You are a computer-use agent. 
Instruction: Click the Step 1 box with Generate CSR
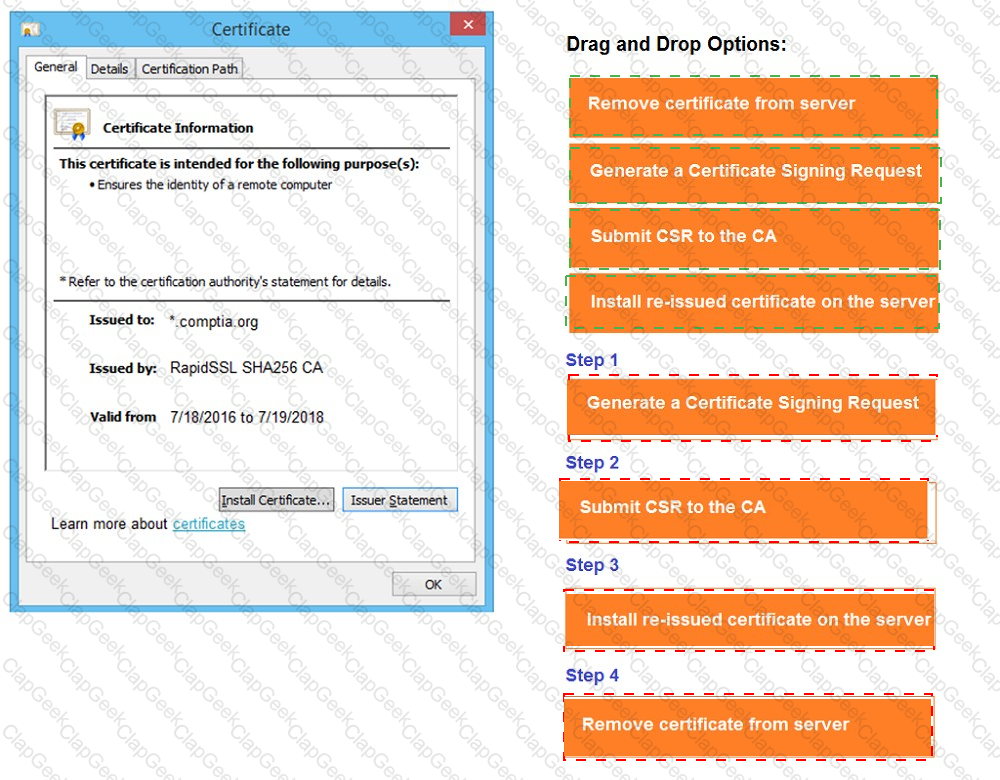click(751, 405)
